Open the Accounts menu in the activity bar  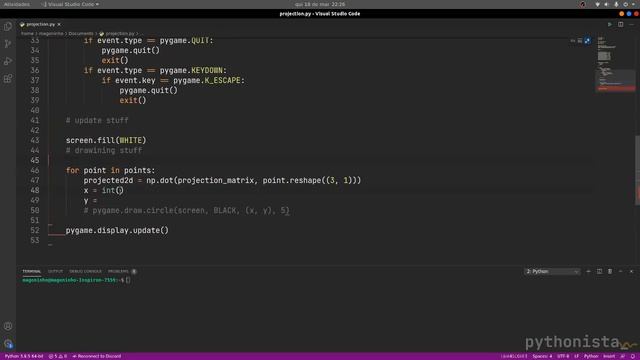[8, 326]
